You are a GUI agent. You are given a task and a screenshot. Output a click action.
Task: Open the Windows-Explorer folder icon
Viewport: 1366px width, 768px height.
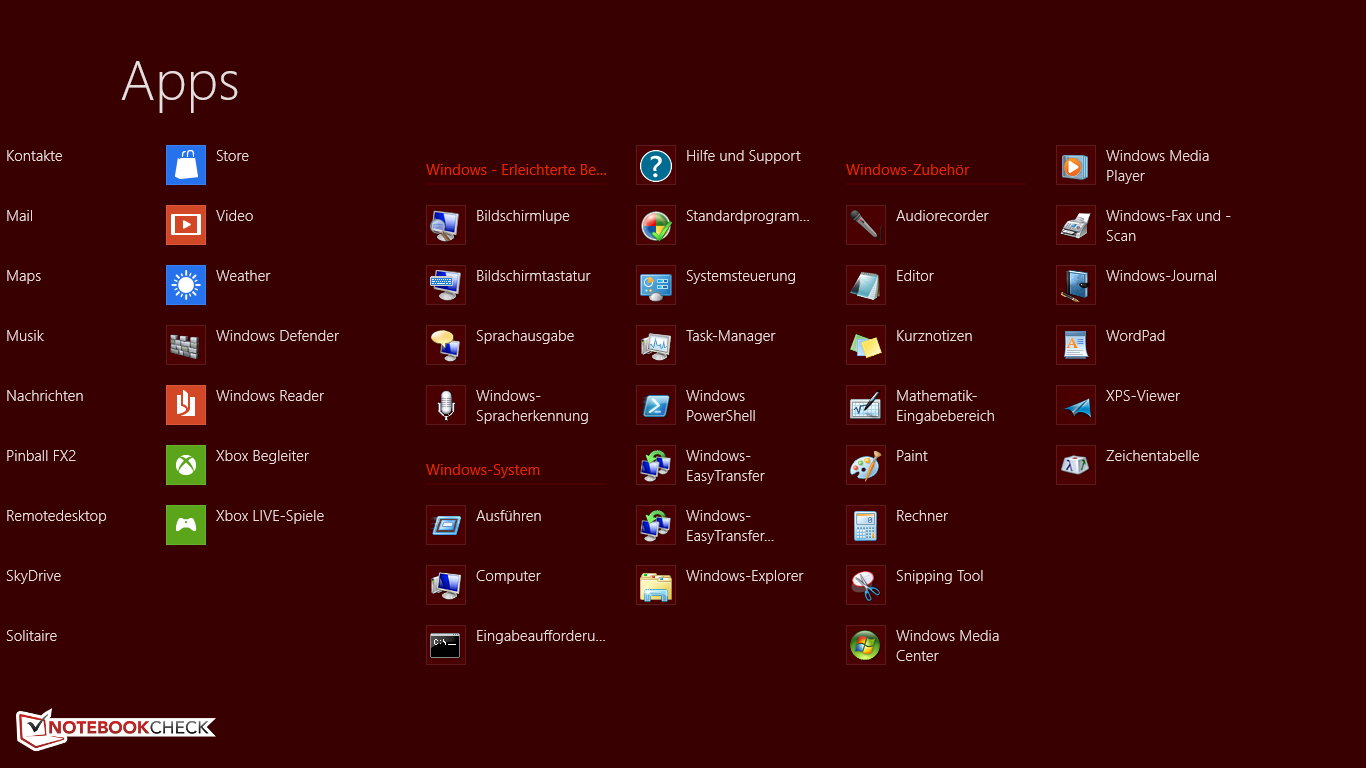pos(656,585)
